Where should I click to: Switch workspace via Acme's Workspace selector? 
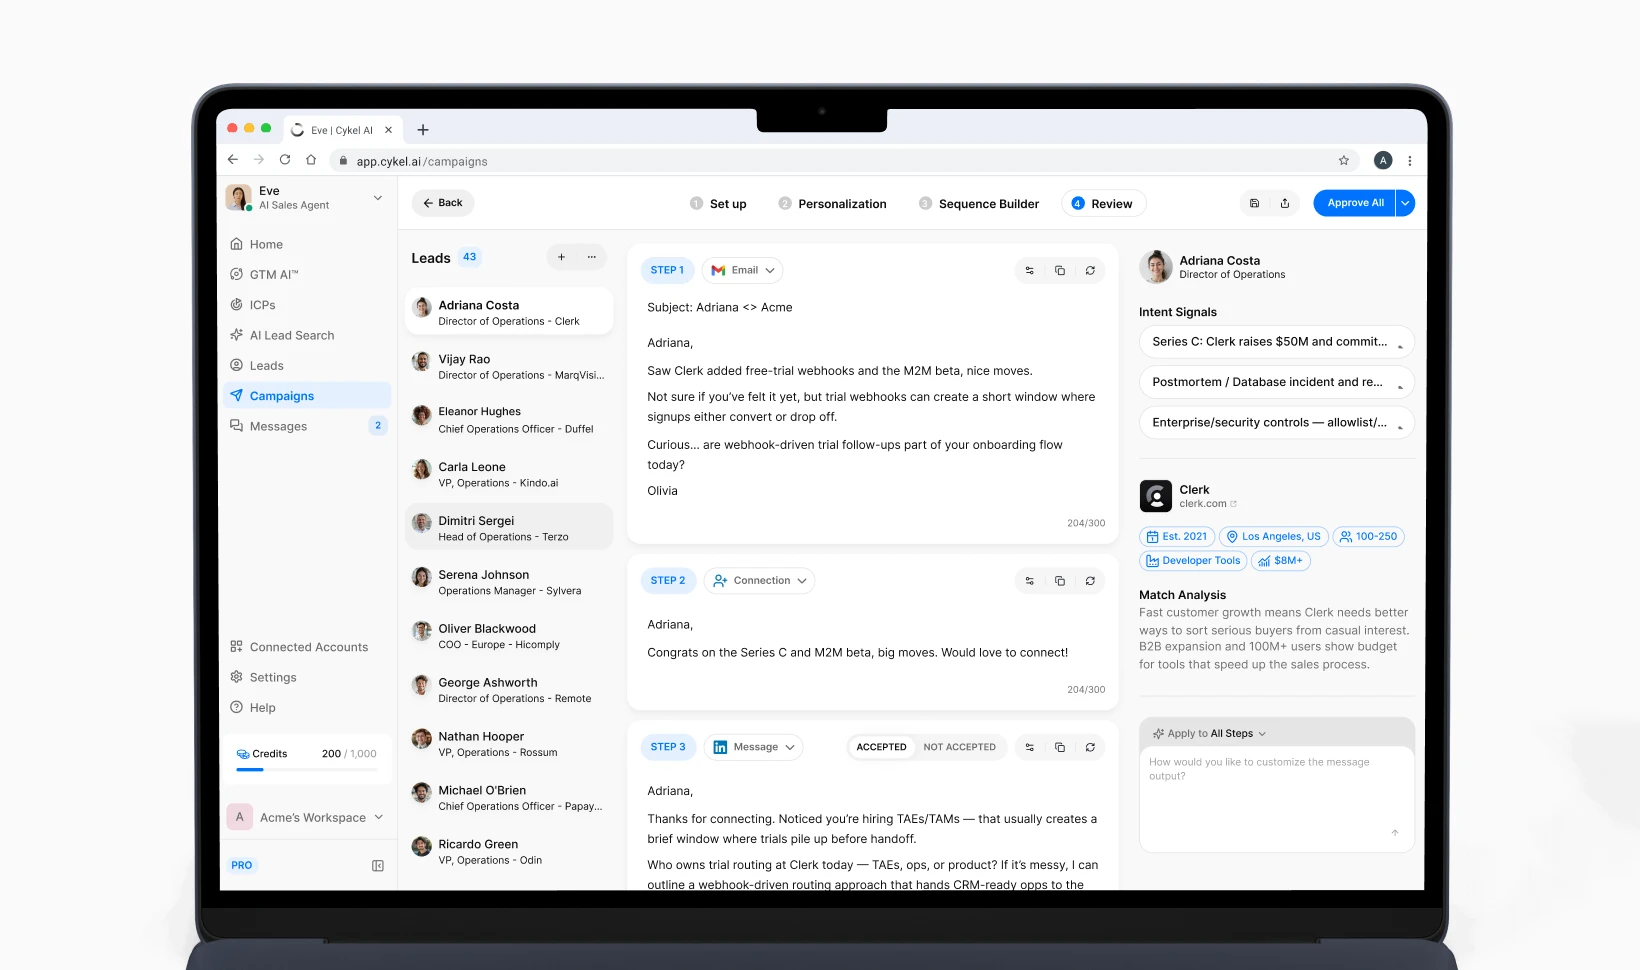[x=306, y=817]
